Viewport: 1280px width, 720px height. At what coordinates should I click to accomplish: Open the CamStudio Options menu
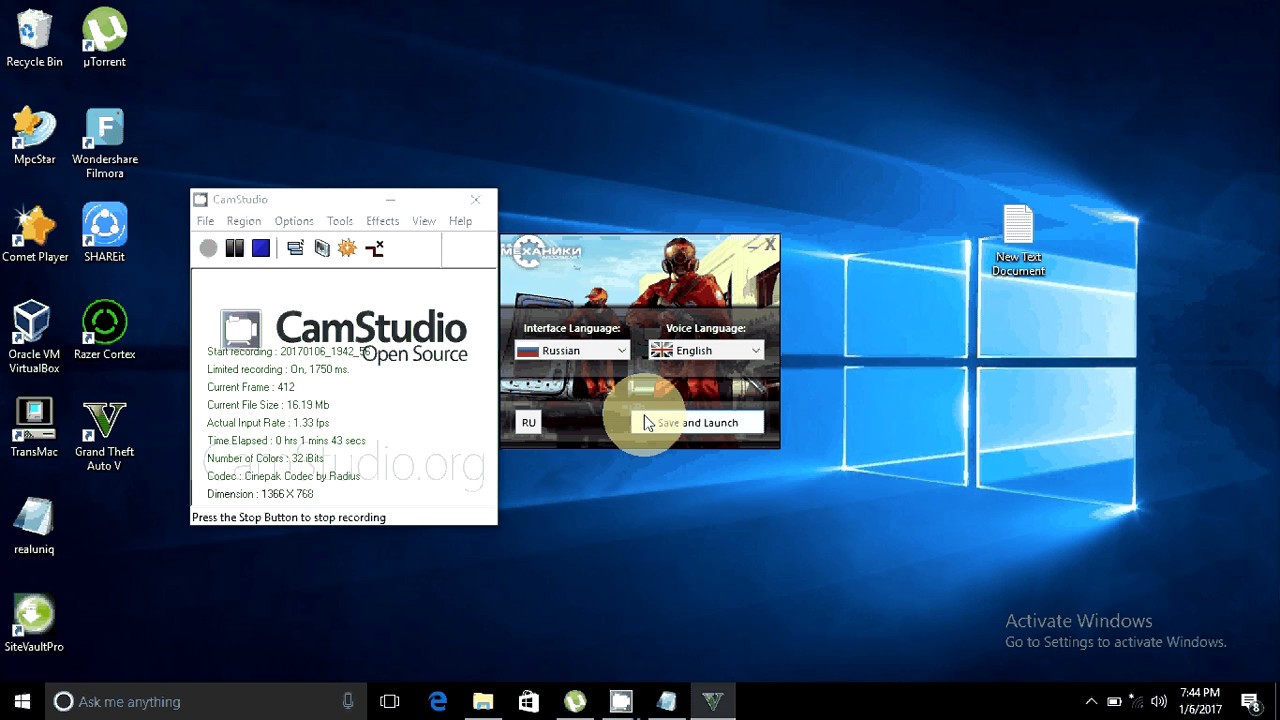pos(294,221)
